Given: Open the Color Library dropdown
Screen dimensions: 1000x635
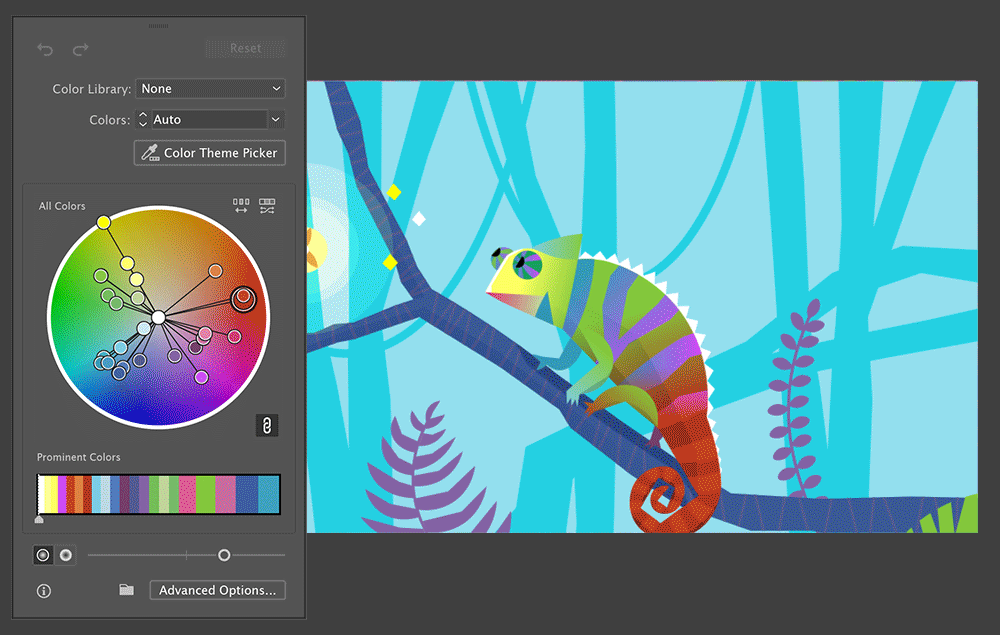Looking at the screenshot, I should pyautogui.click(x=209, y=88).
